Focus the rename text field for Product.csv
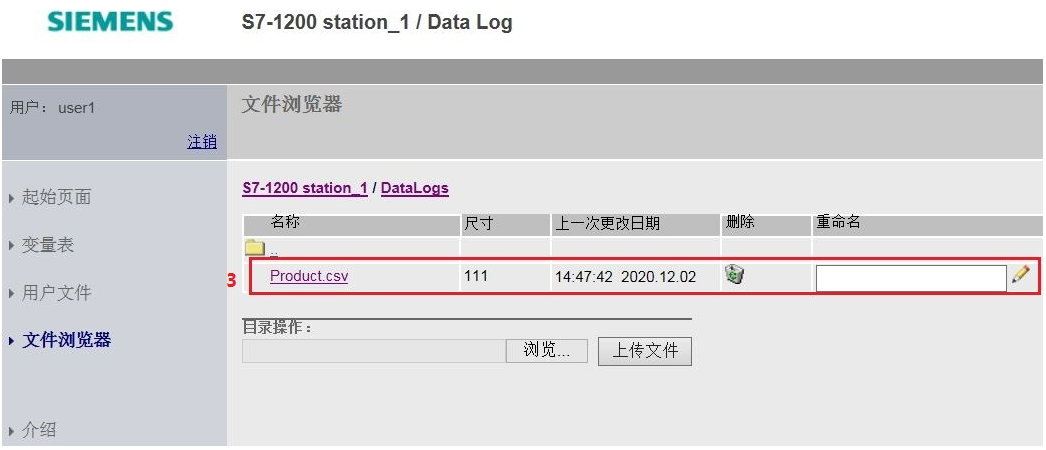 (x=911, y=279)
